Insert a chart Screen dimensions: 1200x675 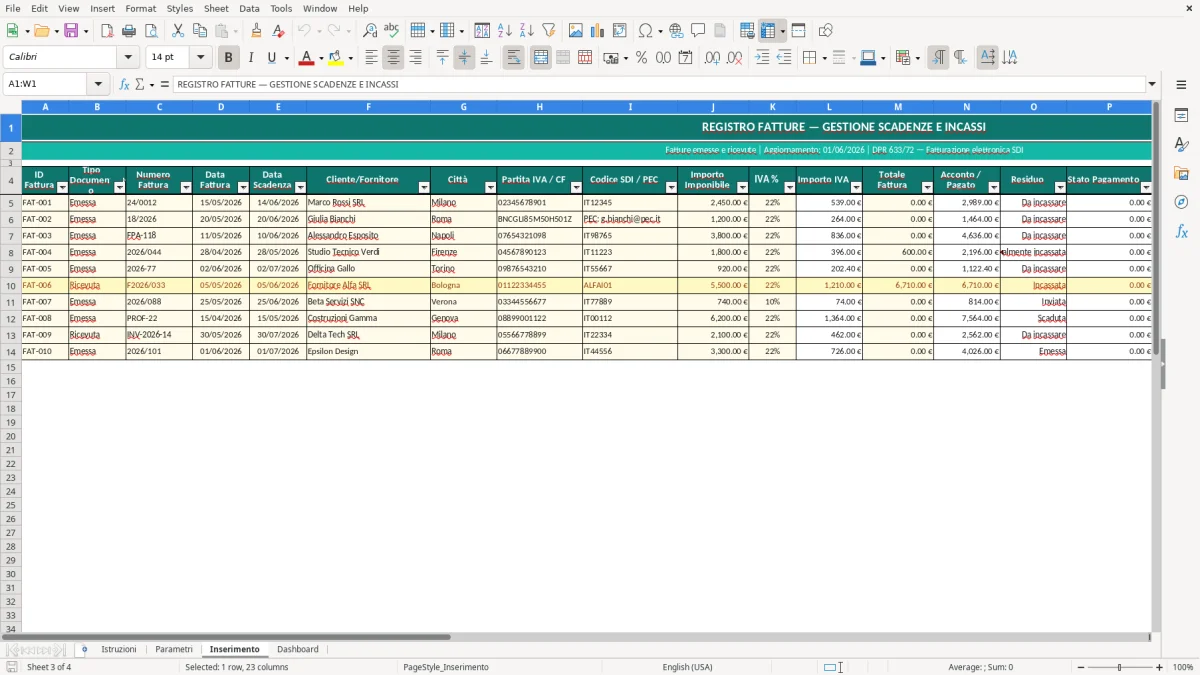click(x=598, y=31)
